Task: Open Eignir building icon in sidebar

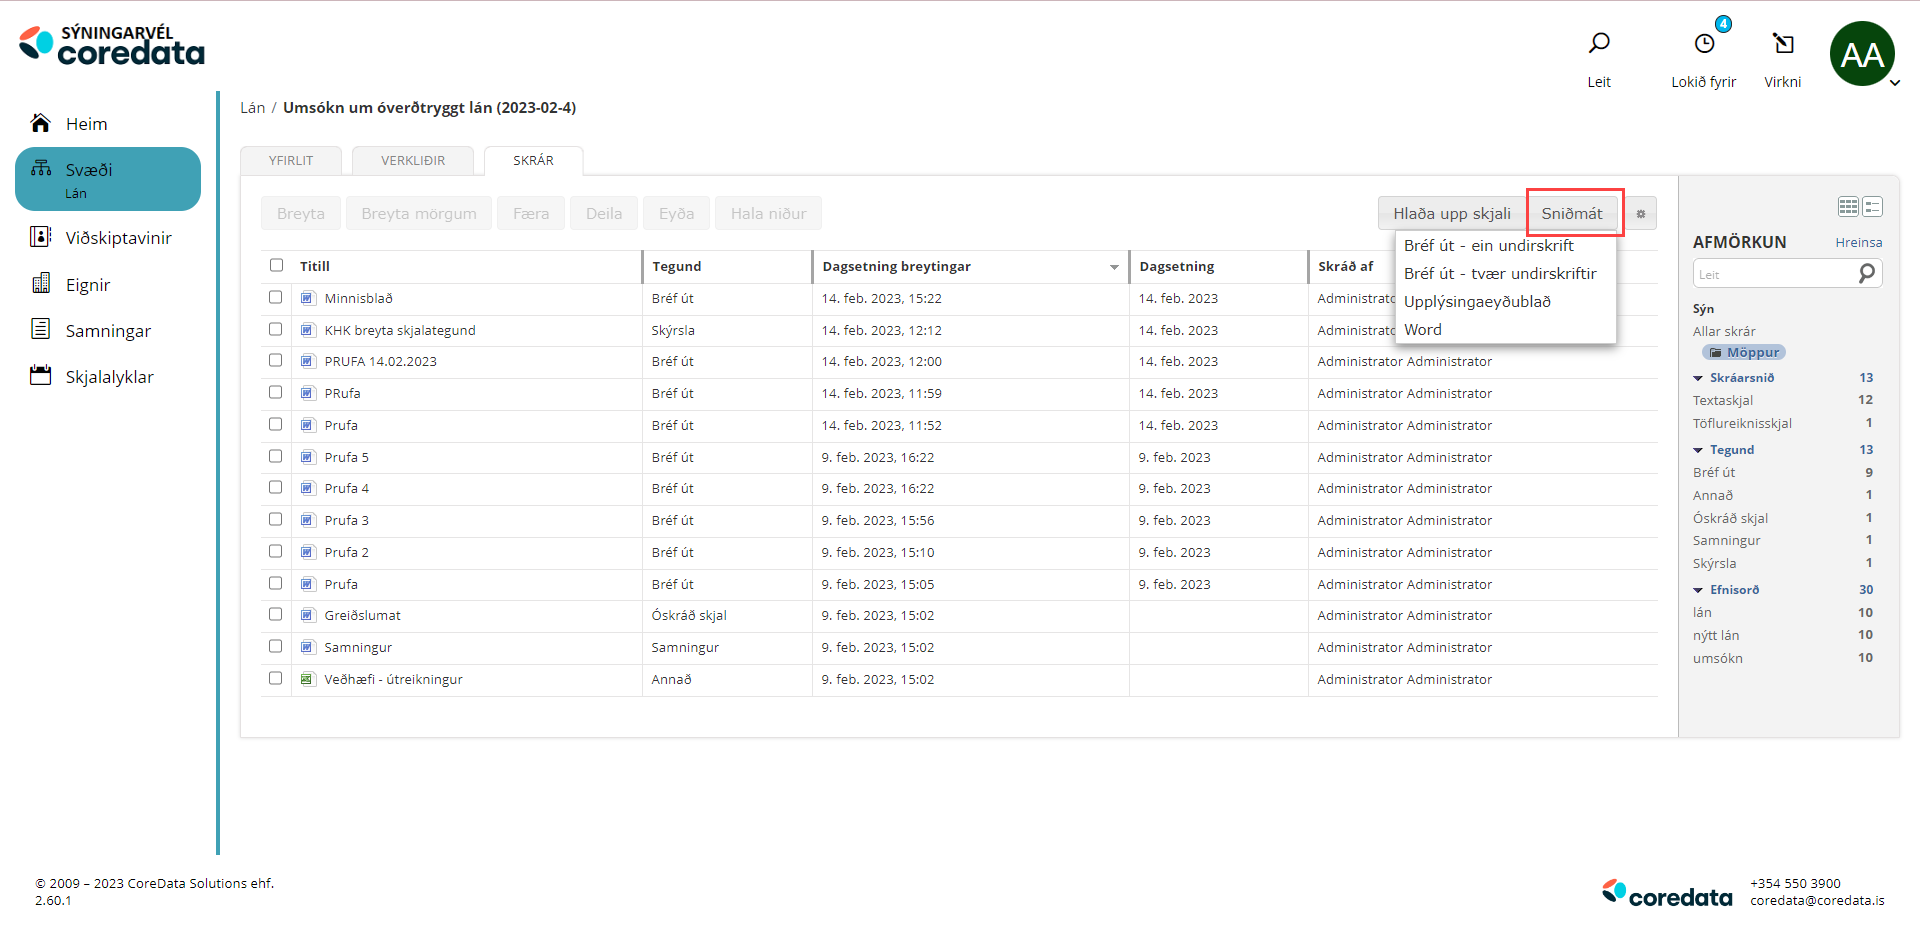Action: (x=41, y=284)
